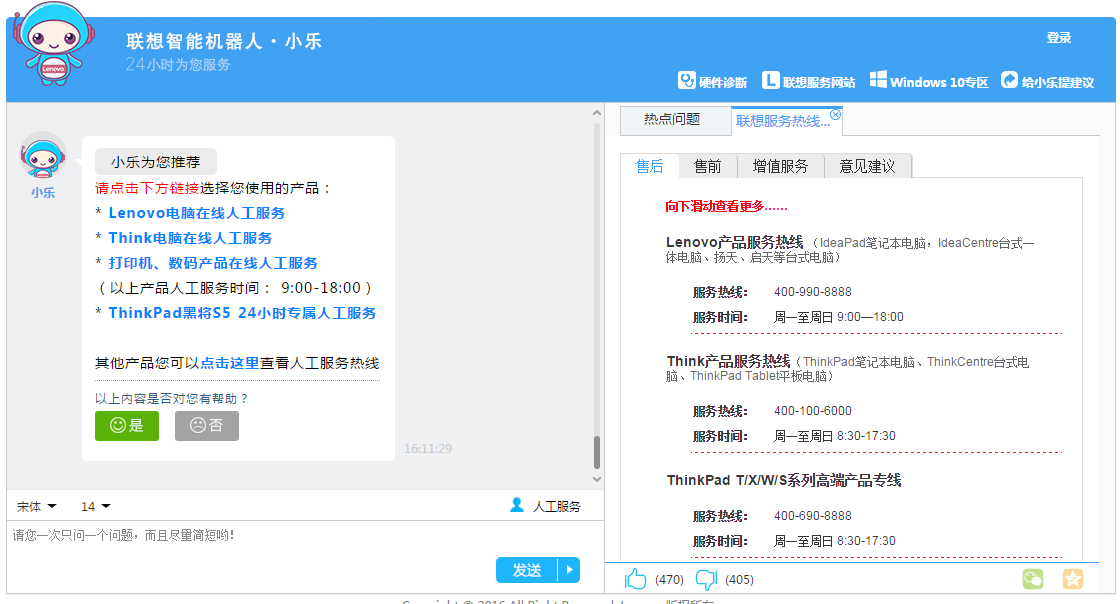1120x604 pixels.
Task: Give a thumbs-down to the hotline page
Action: pyautogui.click(x=706, y=580)
